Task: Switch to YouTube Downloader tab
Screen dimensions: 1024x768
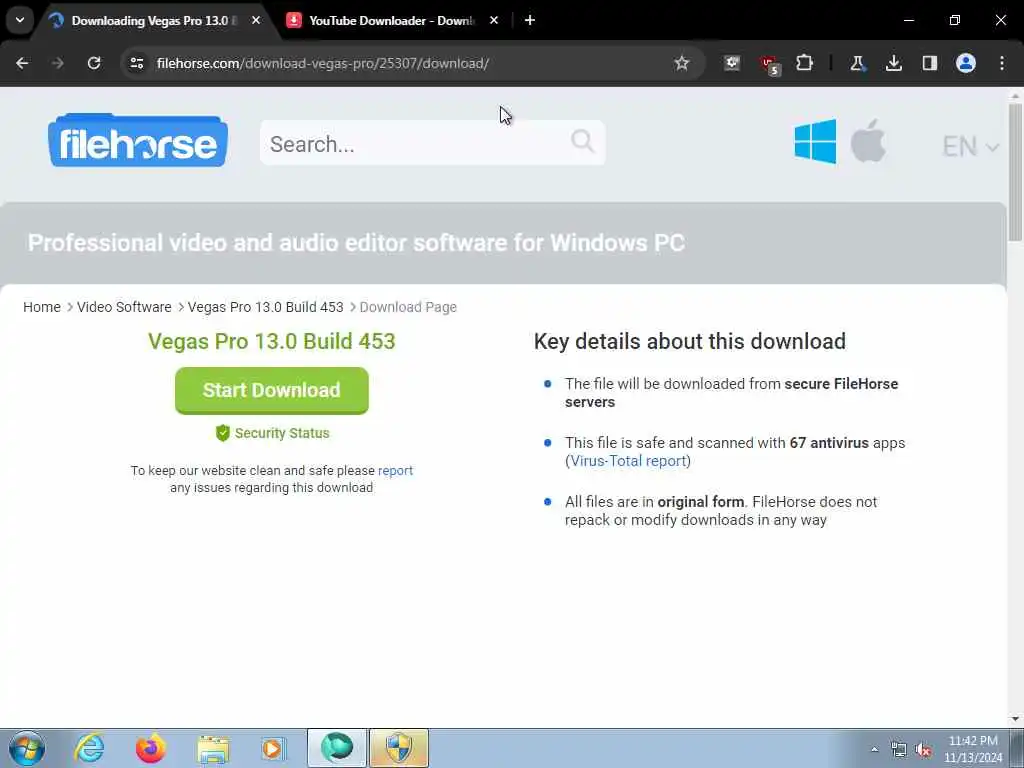Action: click(x=391, y=21)
